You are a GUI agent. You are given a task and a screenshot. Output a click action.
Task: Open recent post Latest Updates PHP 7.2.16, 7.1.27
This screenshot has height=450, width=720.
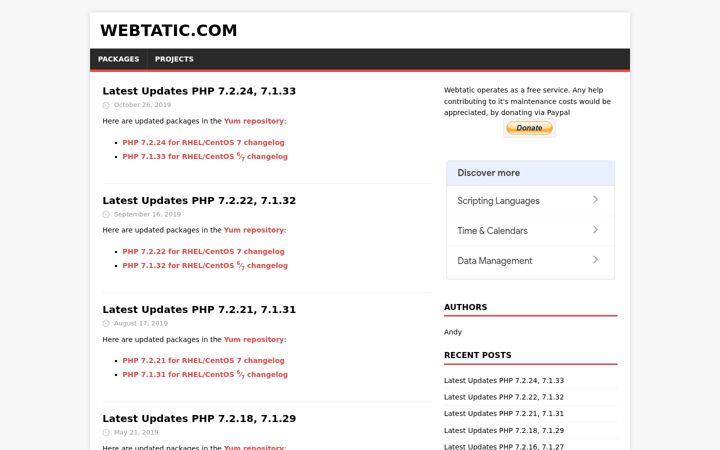504,446
